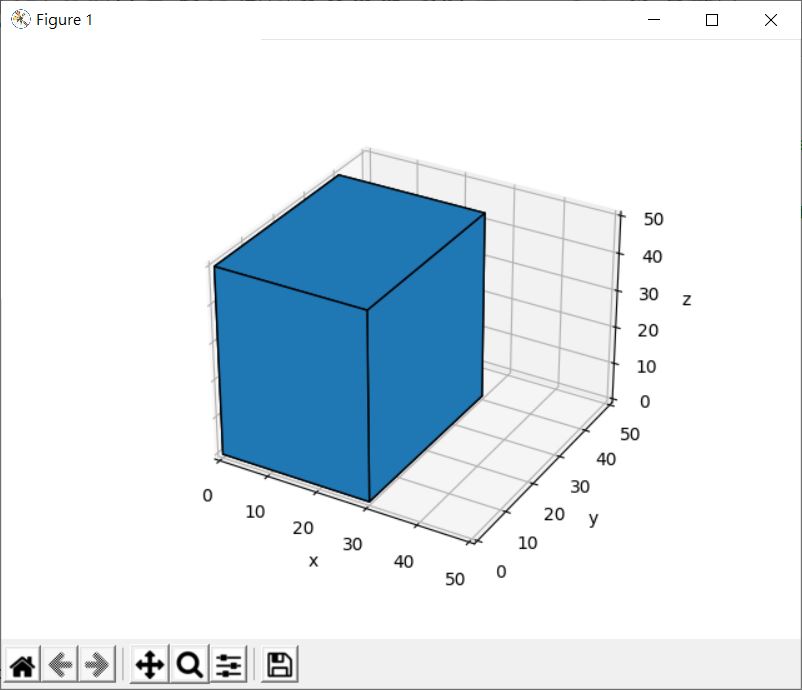
Task: Click the z axis label
Action: (x=687, y=299)
